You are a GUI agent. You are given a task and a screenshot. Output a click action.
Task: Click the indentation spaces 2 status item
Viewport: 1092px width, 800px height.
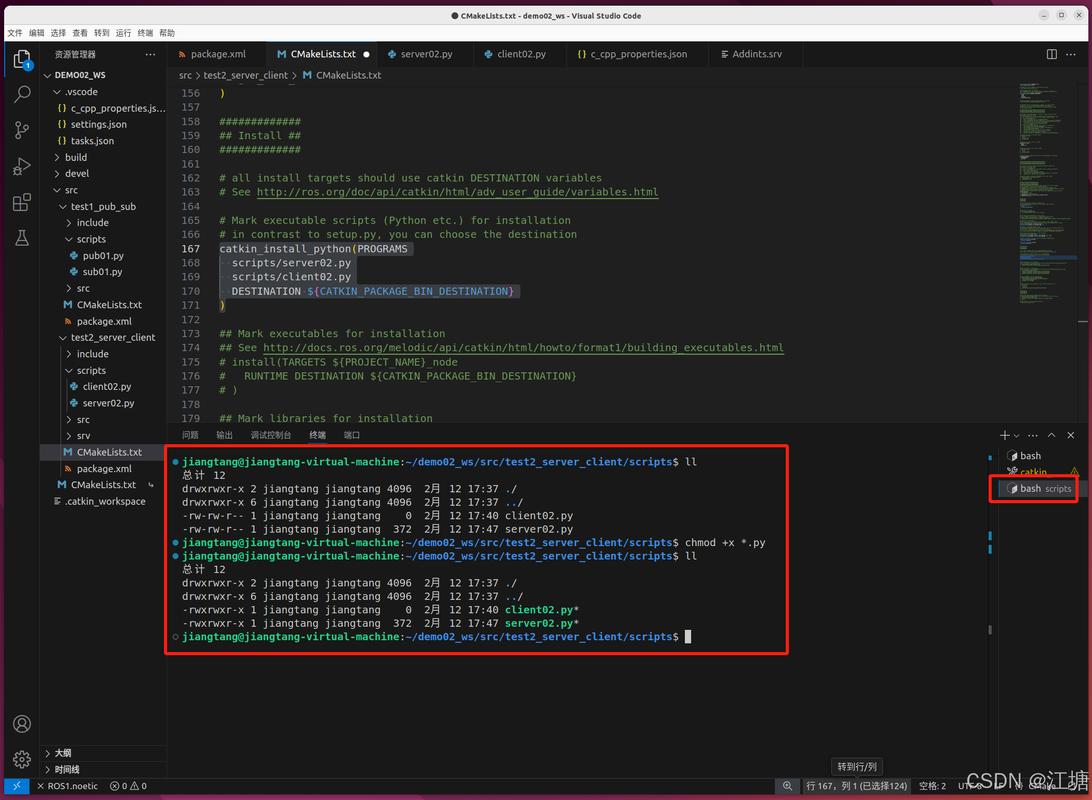(933, 786)
